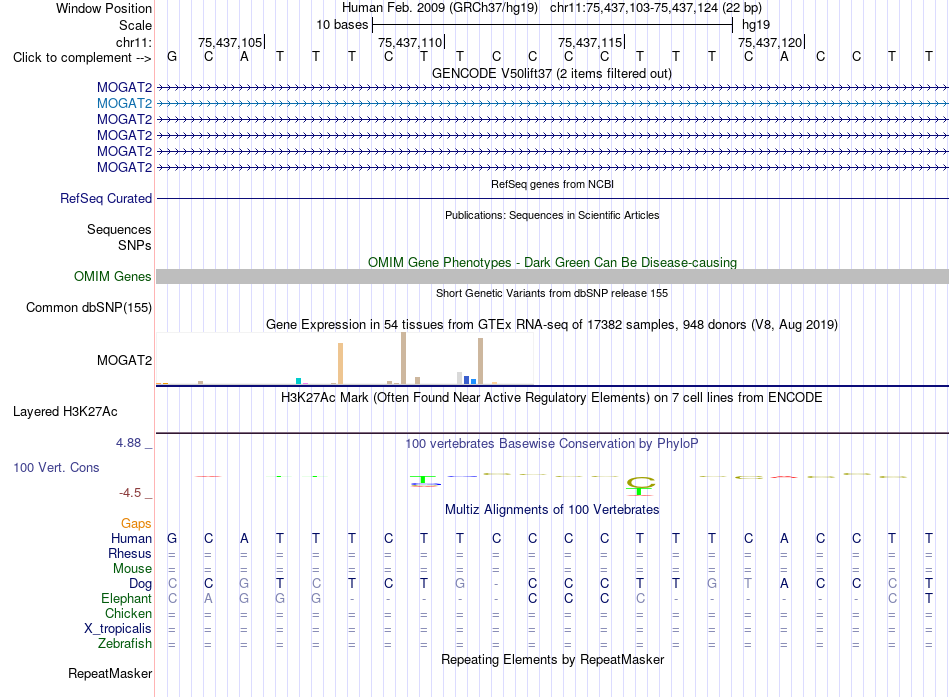The image size is (950, 697).
Task: Select the Common dbSNP(155) label
Action: [88, 307]
